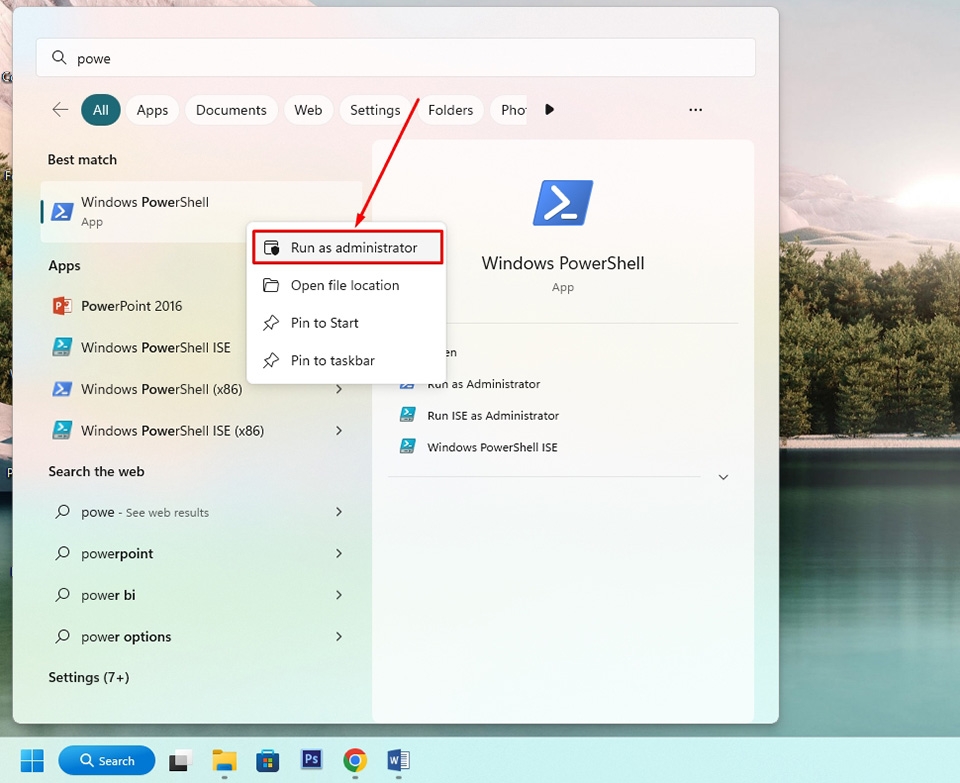Select the power options web suggestion
960x783 pixels.
[126, 637]
